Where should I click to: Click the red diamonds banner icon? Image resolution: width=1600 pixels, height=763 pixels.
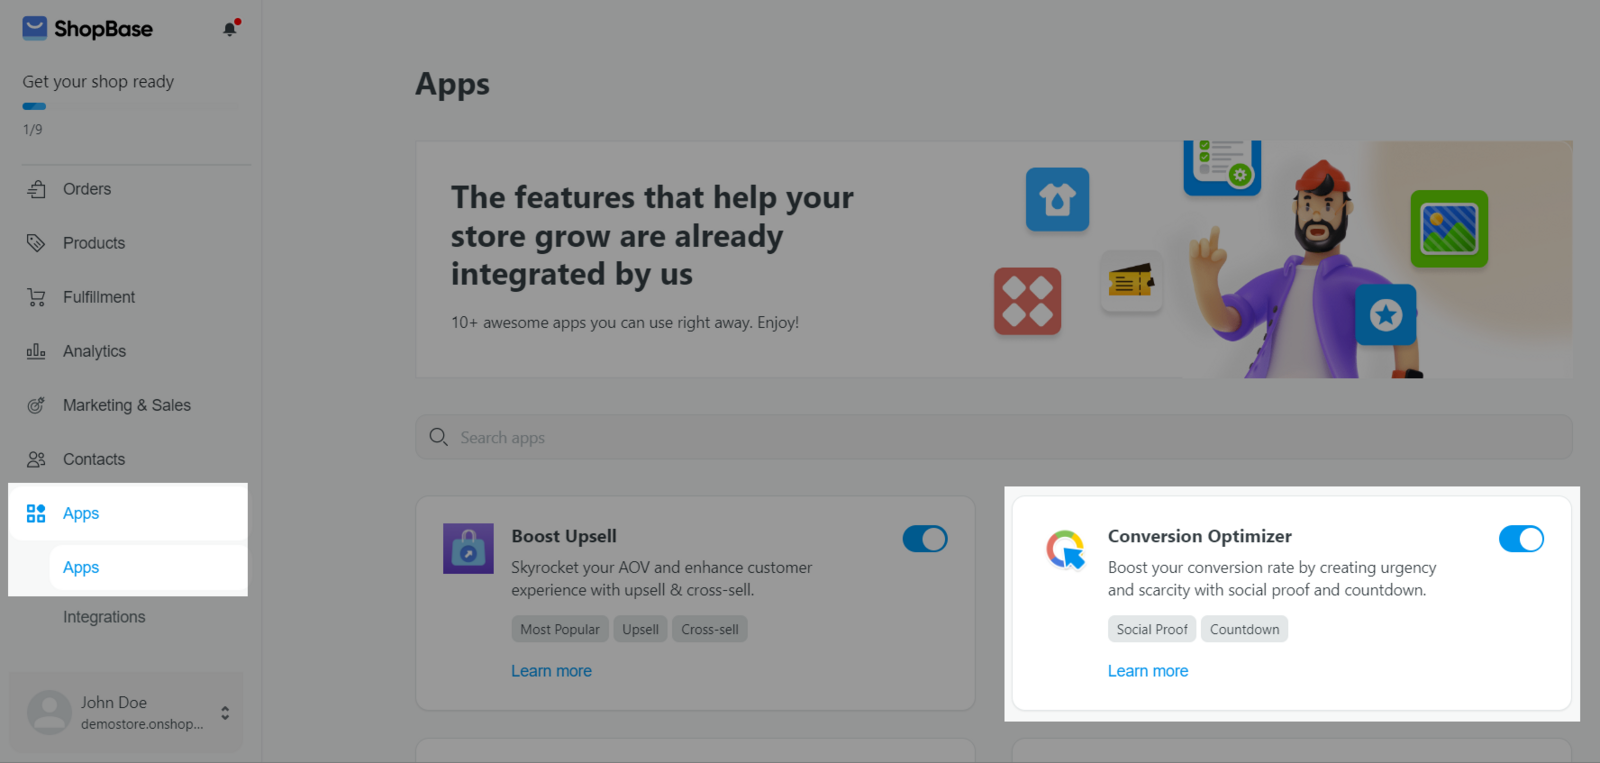click(x=1027, y=301)
